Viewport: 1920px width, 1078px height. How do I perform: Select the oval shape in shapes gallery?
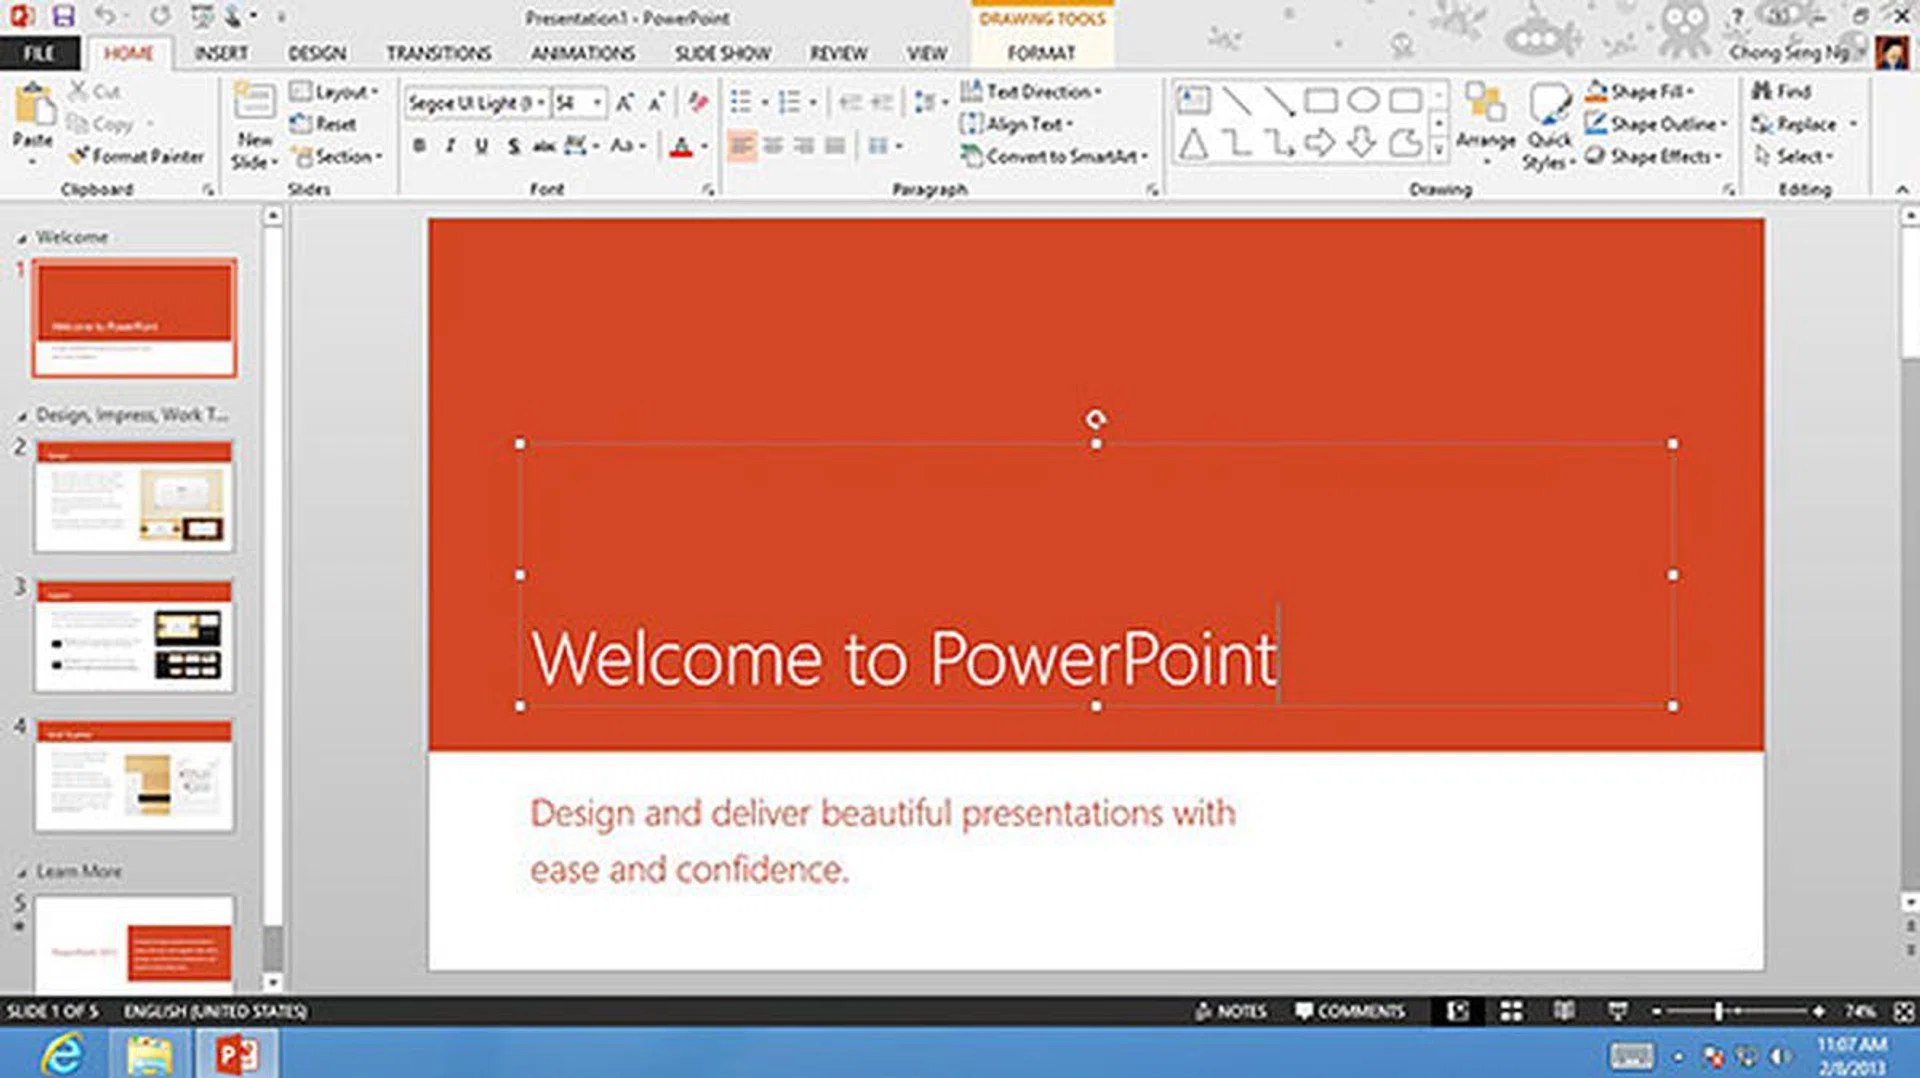tap(1363, 100)
